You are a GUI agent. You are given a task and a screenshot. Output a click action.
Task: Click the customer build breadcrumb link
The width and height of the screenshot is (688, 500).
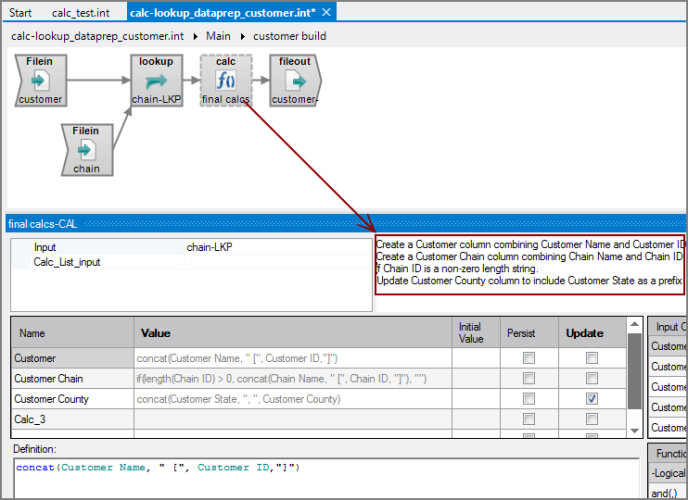(289, 36)
